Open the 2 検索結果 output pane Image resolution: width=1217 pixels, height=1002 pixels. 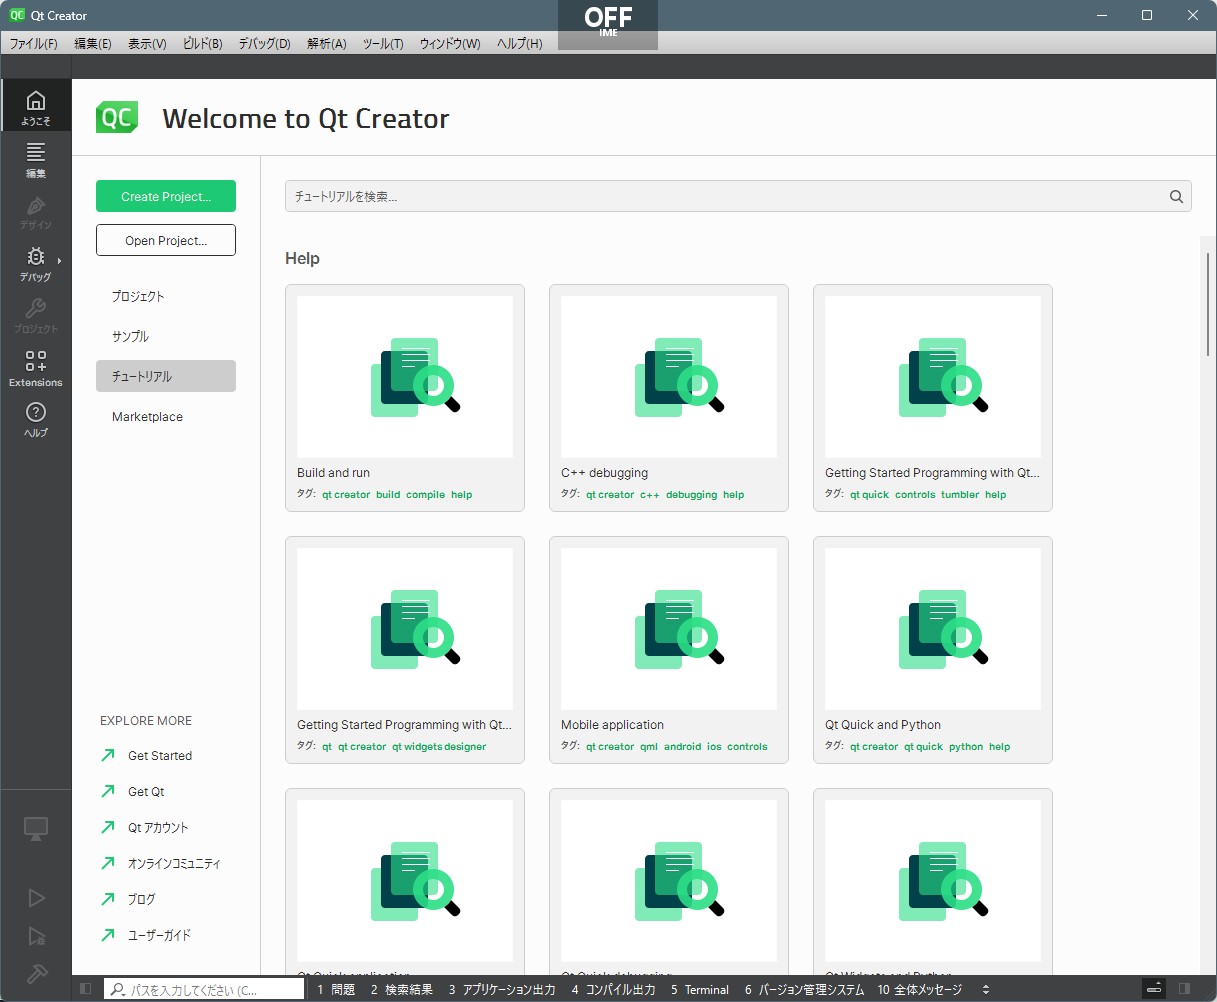point(402,990)
